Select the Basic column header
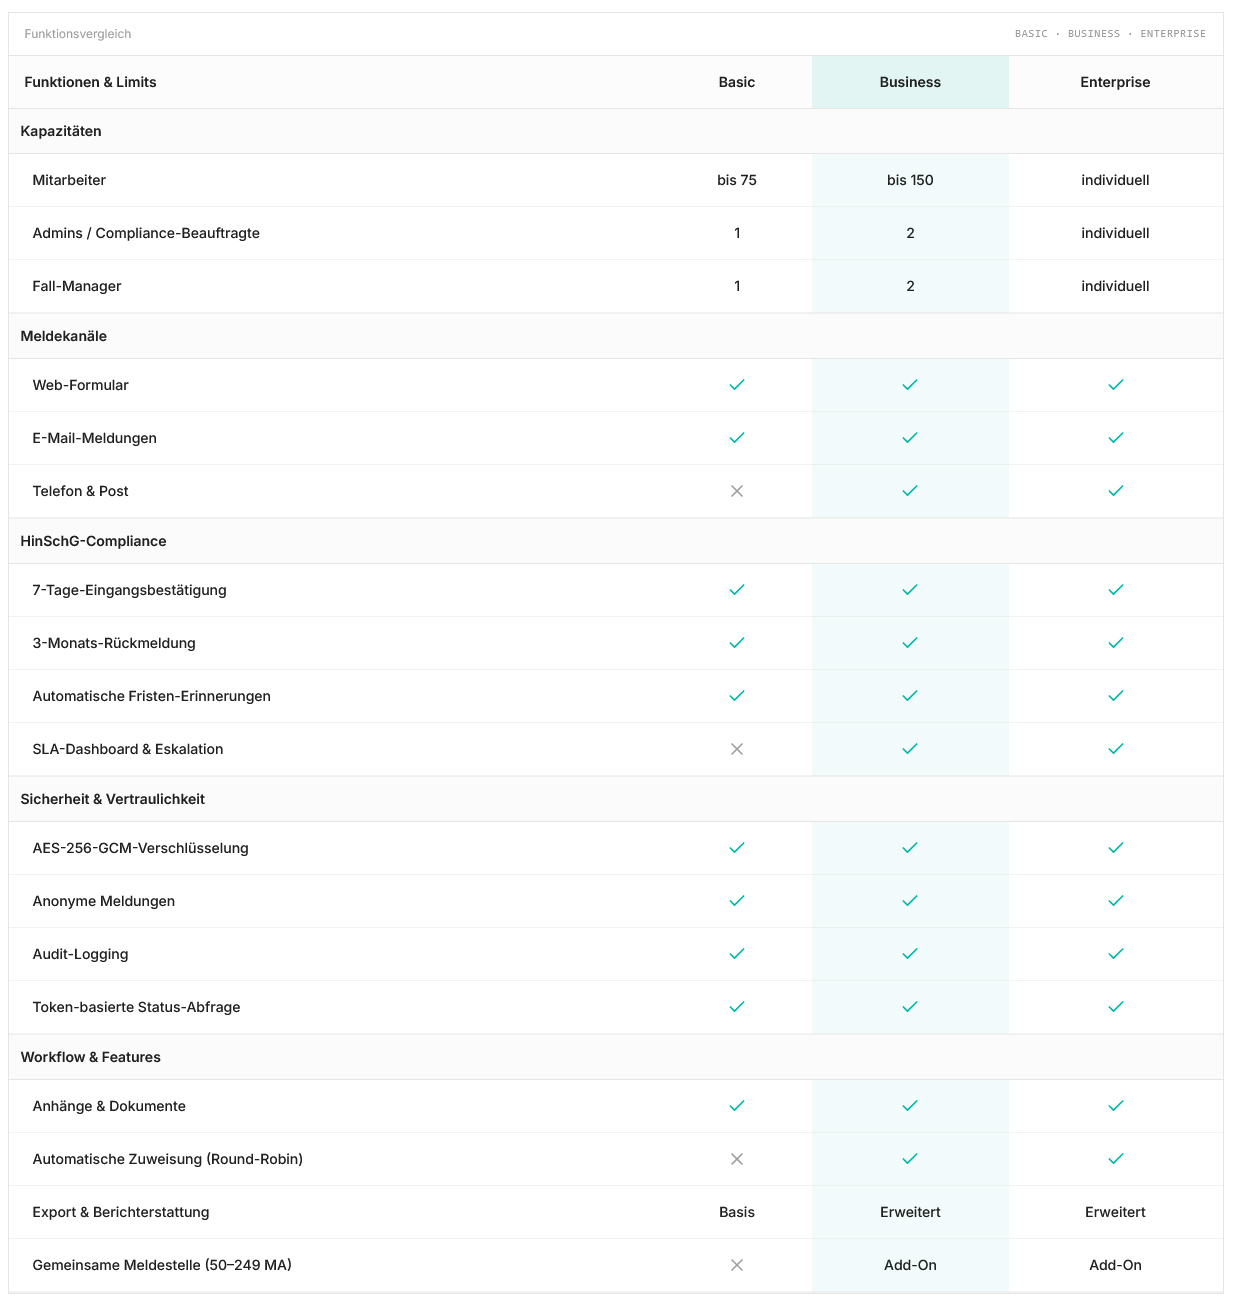 [x=737, y=82]
